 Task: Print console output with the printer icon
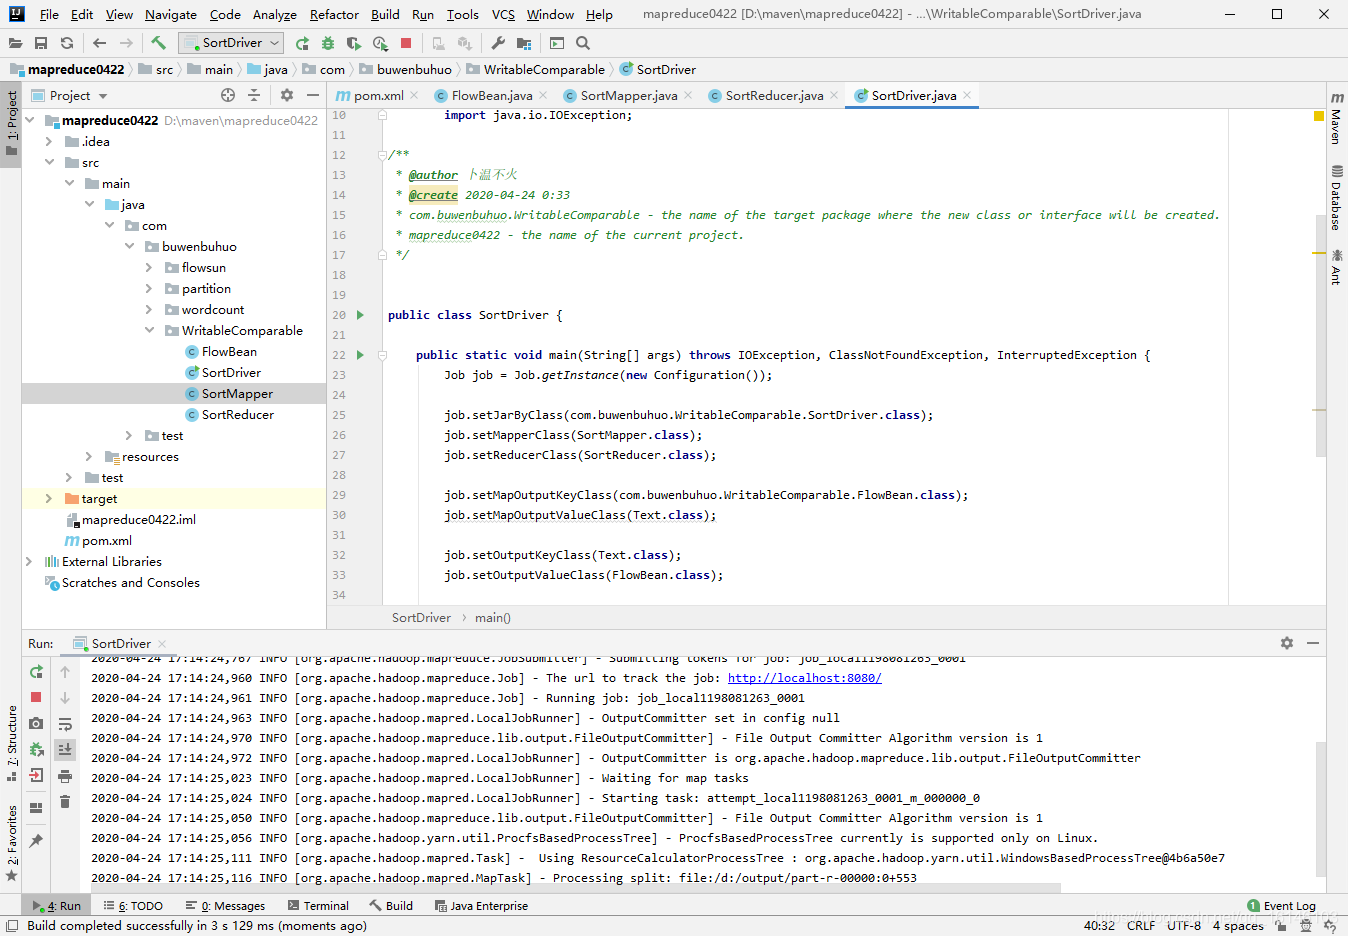[x=65, y=776]
